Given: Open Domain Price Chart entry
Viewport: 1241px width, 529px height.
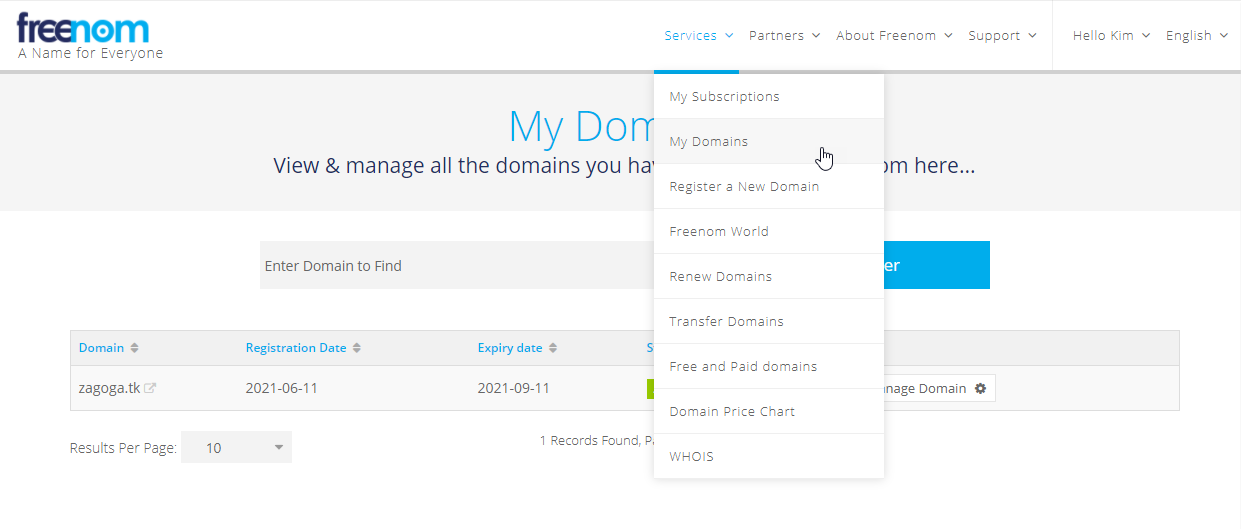Looking at the screenshot, I should (769, 412).
